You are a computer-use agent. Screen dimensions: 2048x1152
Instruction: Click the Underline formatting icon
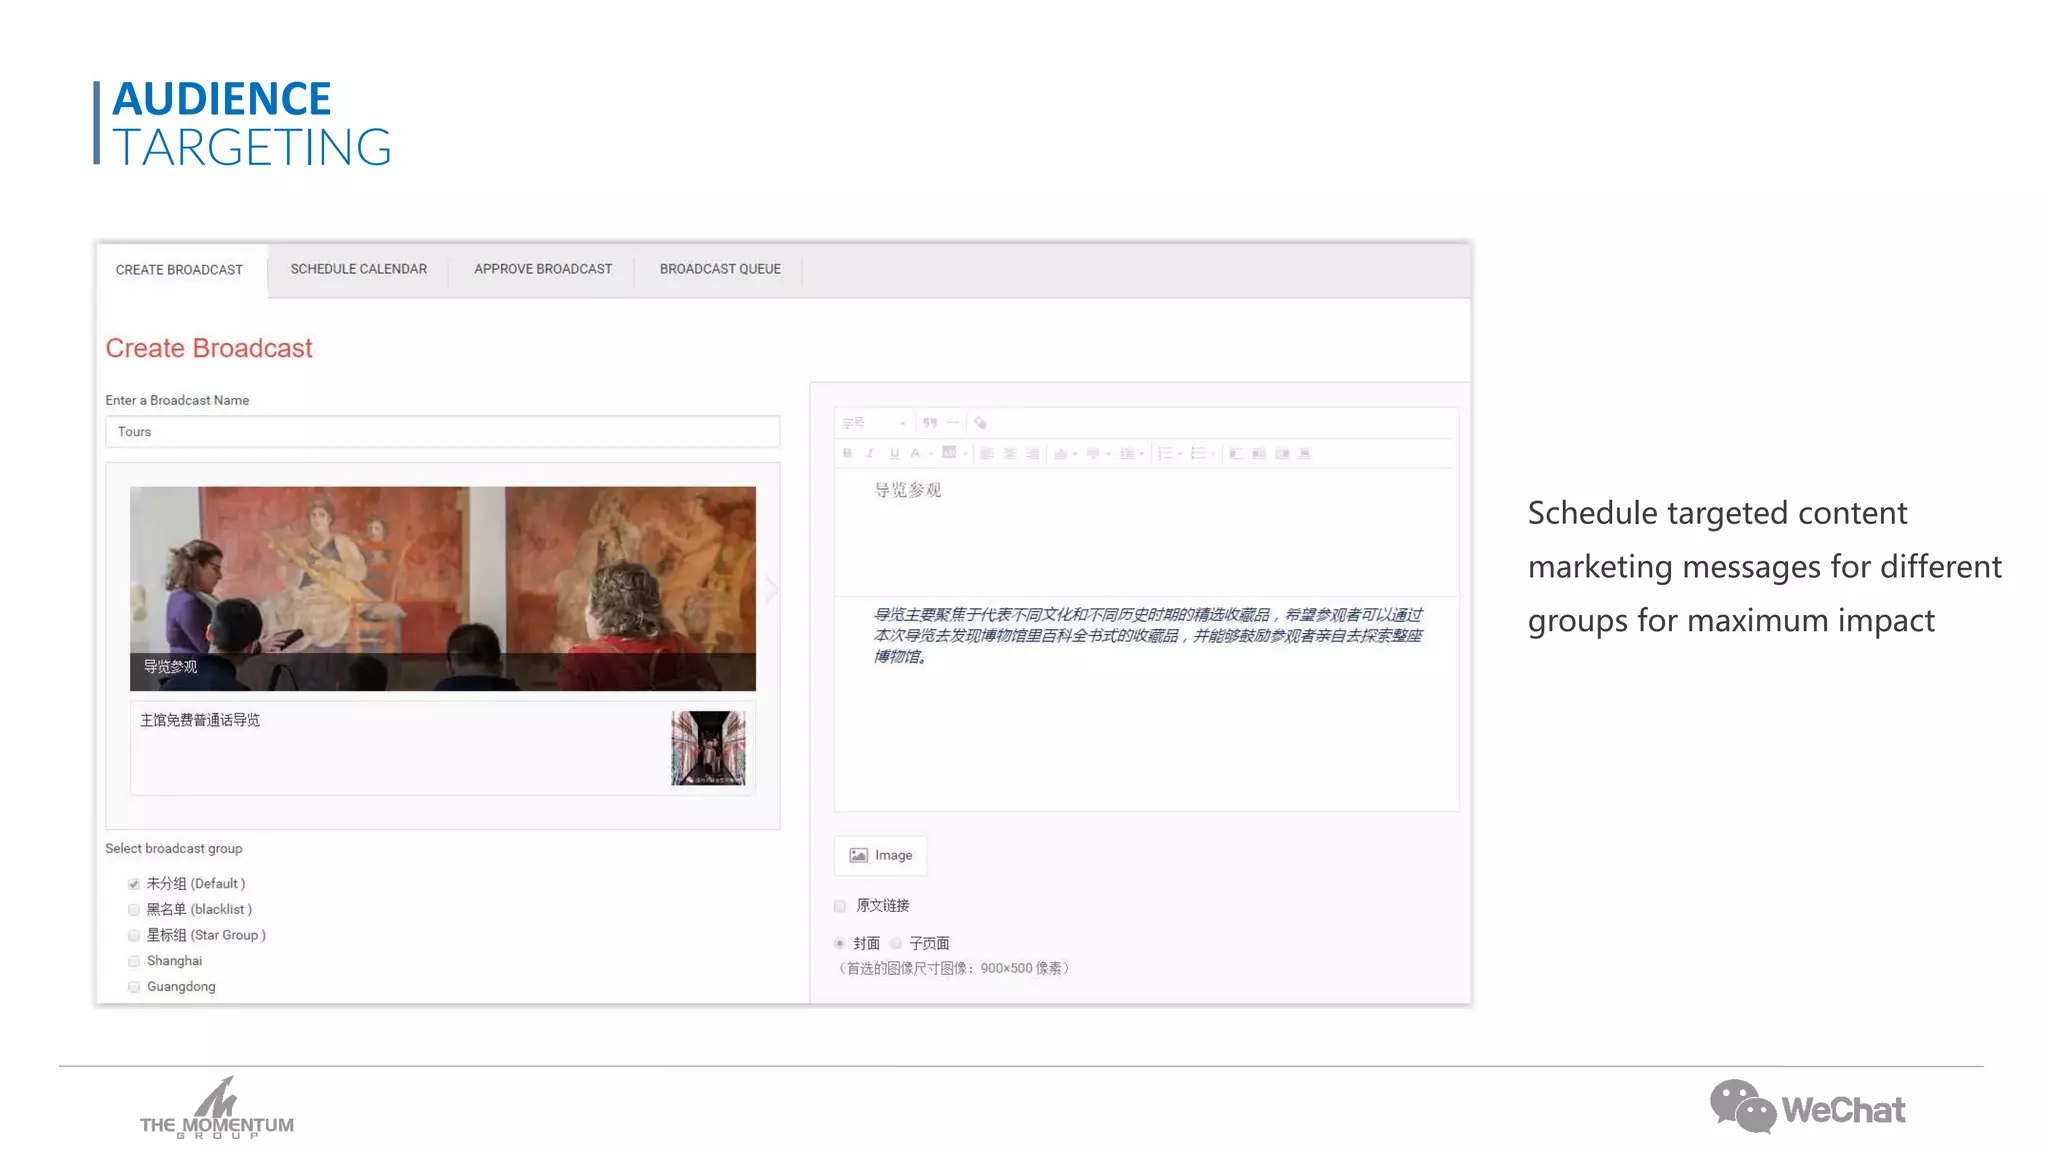pos(894,453)
